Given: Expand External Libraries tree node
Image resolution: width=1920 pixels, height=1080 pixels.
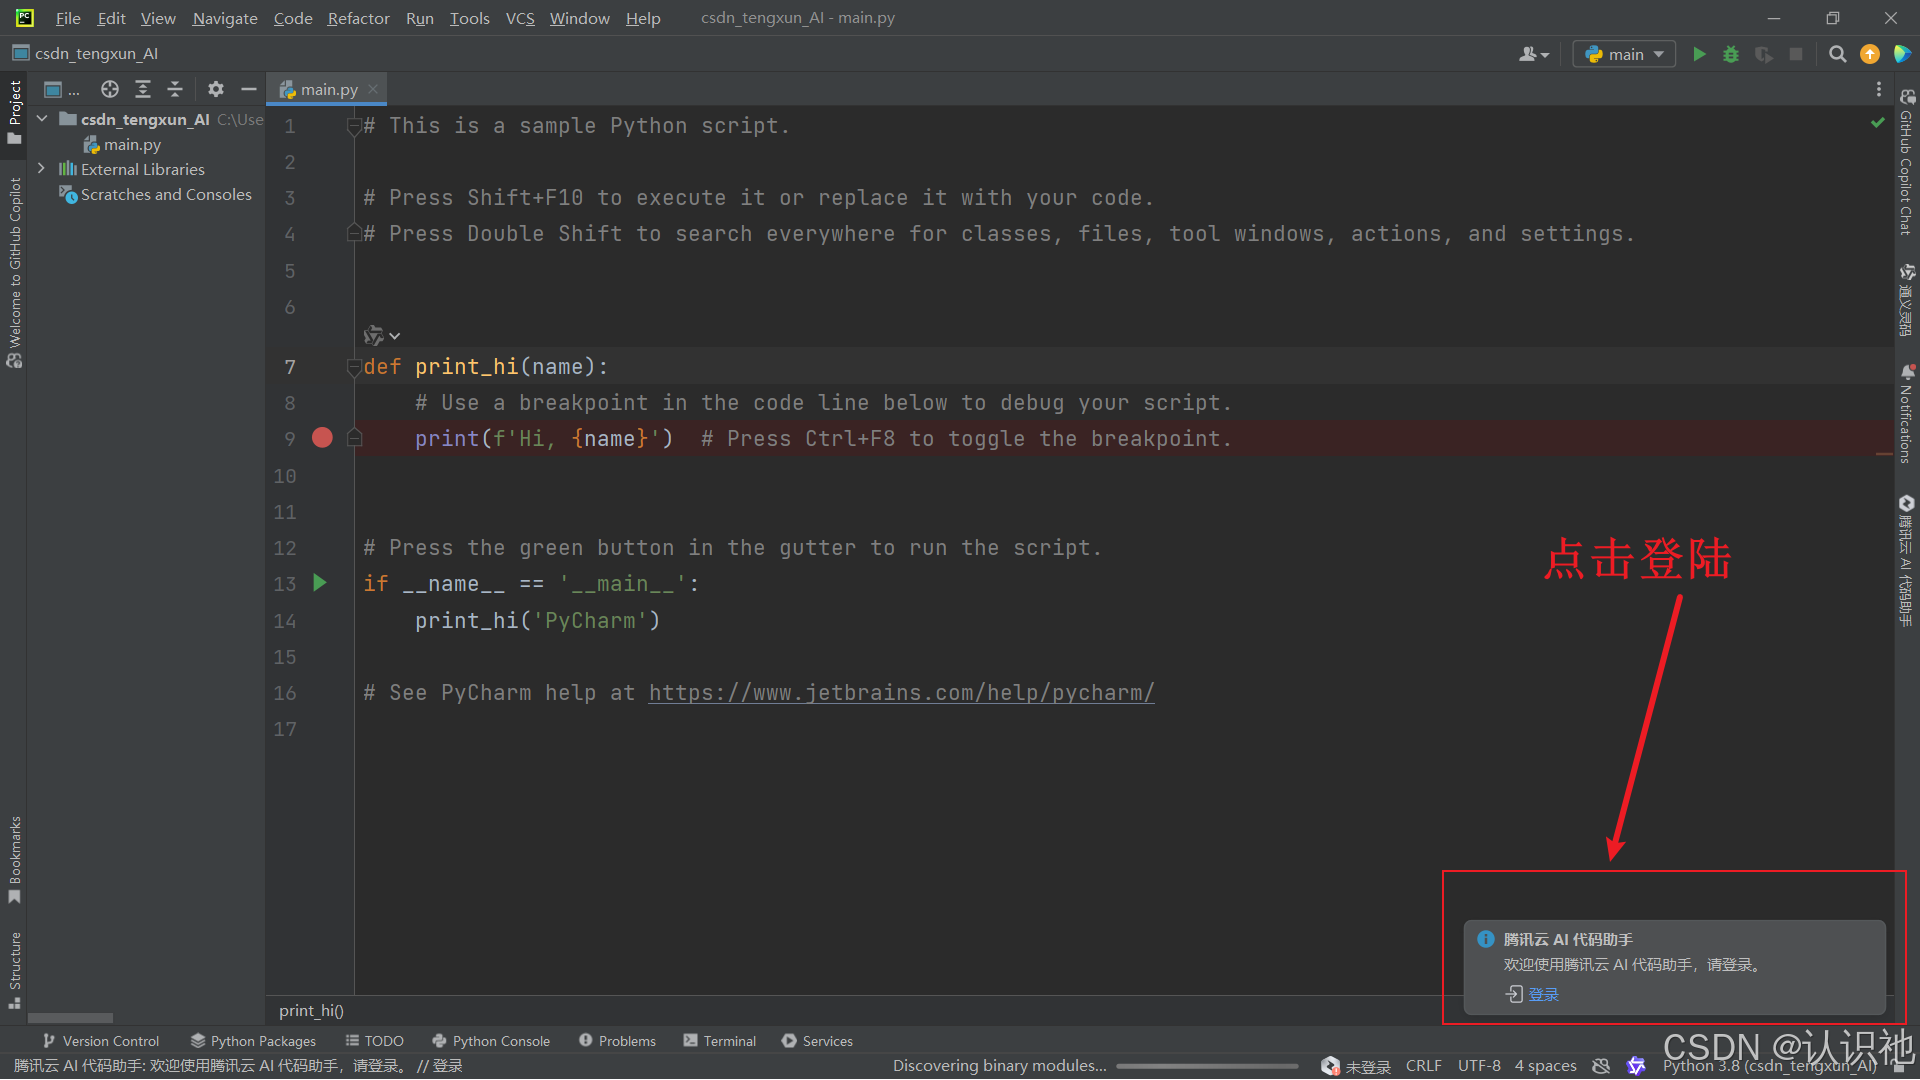Looking at the screenshot, I should point(41,169).
